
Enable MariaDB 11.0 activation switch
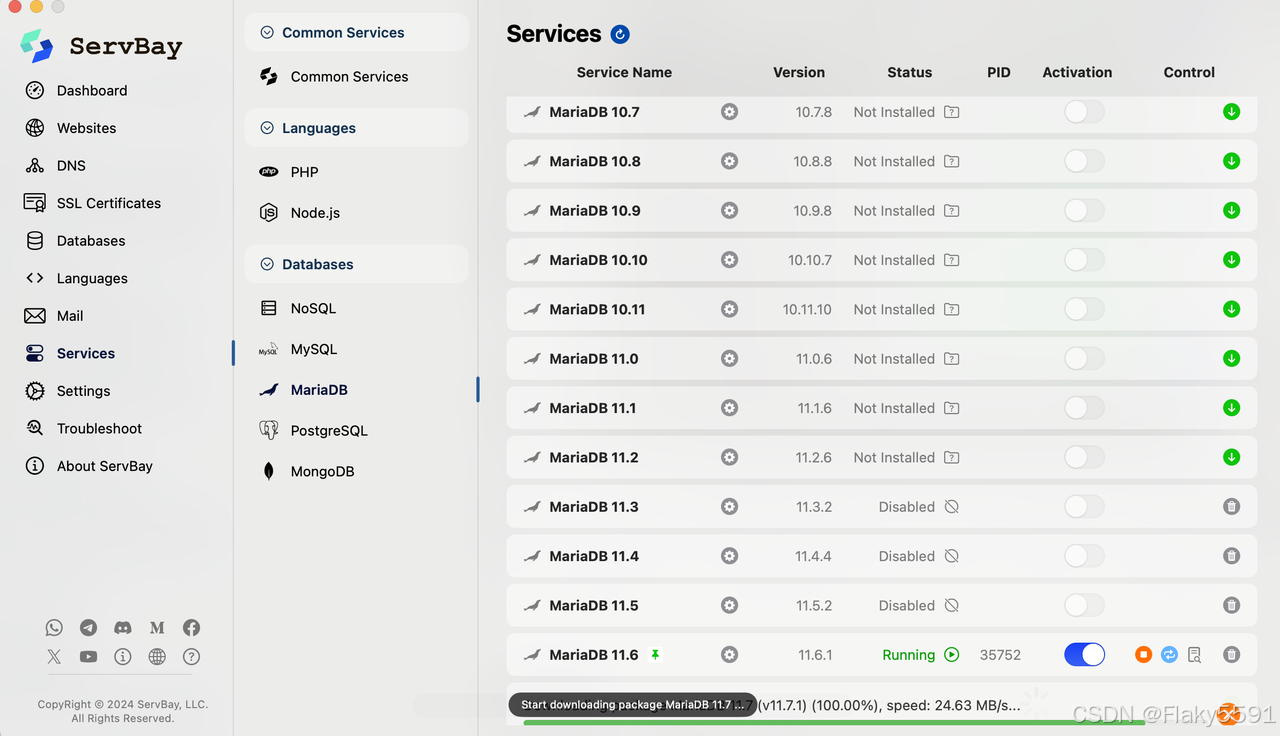point(1084,358)
